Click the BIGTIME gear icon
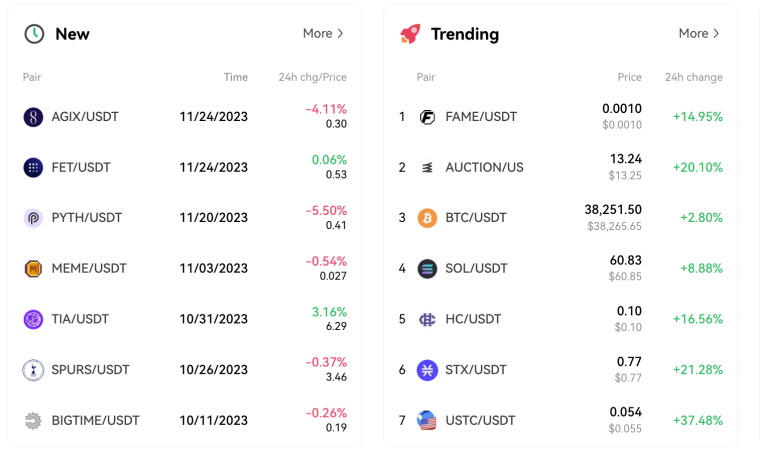The image size is (760, 455). (33, 421)
